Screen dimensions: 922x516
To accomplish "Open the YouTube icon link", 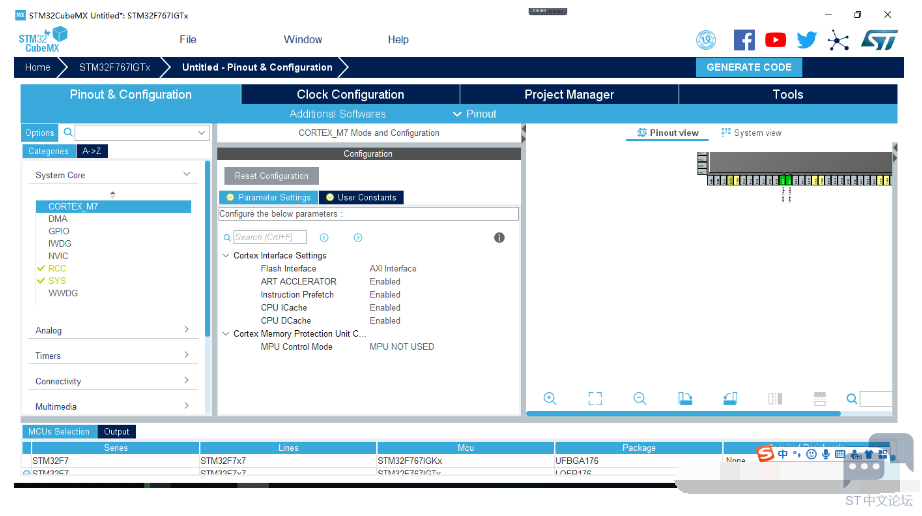I will tap(775, 40).
